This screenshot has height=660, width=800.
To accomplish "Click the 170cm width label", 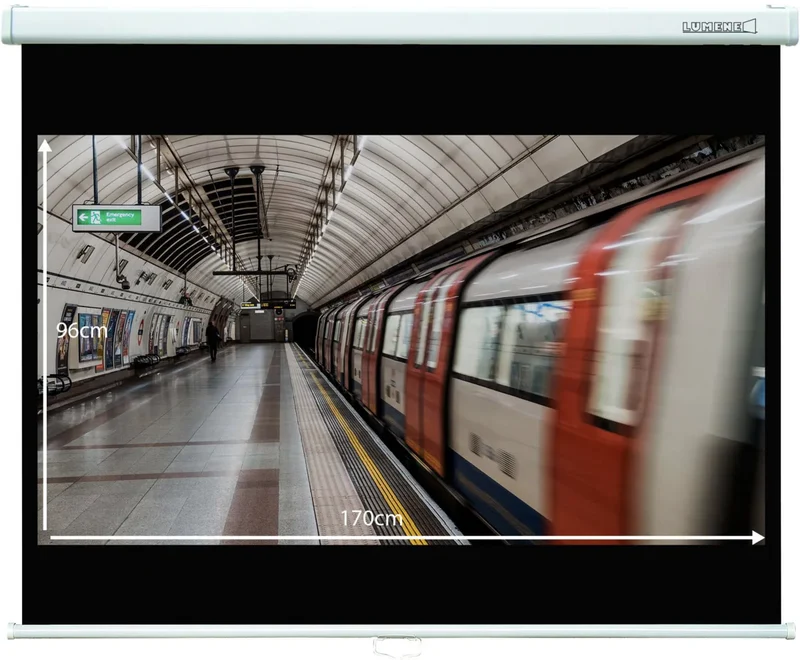I will (x=371, y=518).
